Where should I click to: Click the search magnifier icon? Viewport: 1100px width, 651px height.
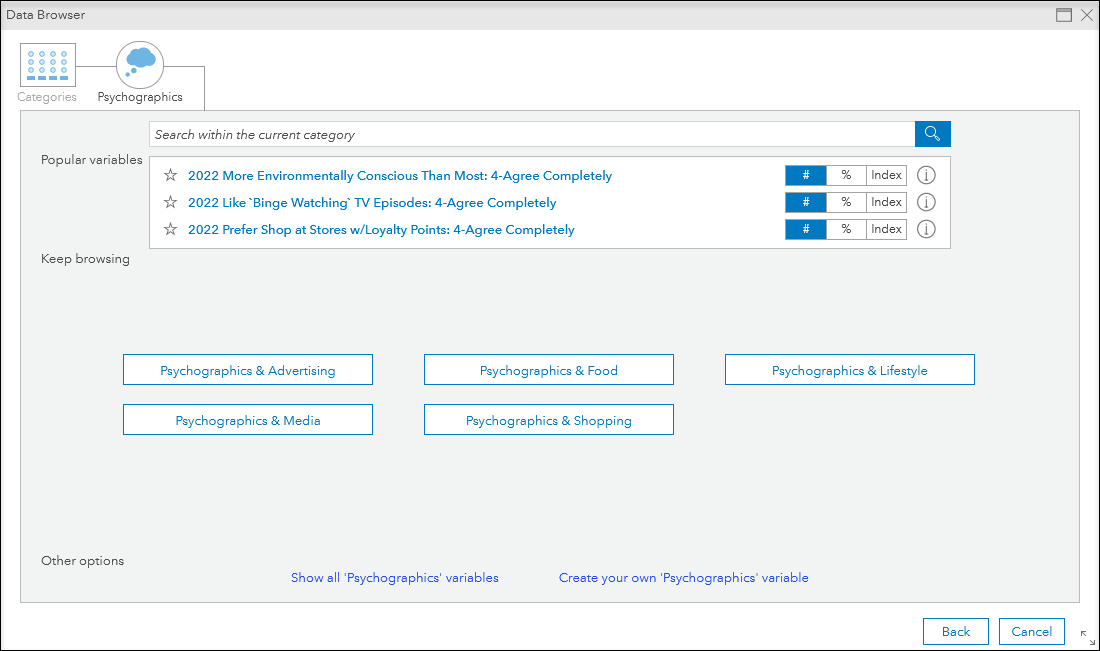(x=932, y=133)
